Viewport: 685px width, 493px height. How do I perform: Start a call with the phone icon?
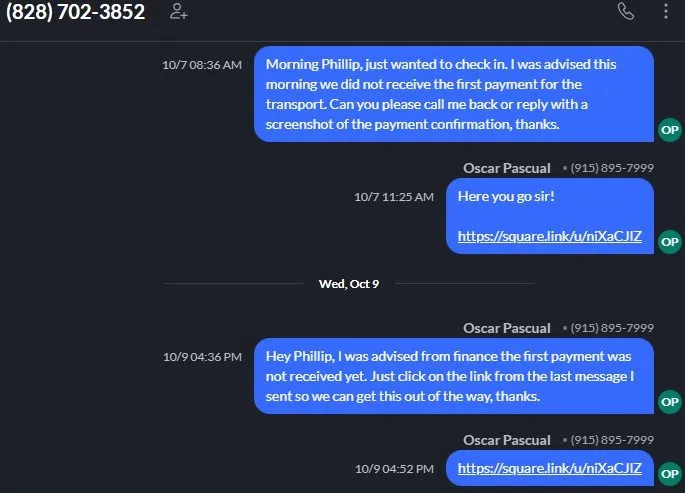626,12
